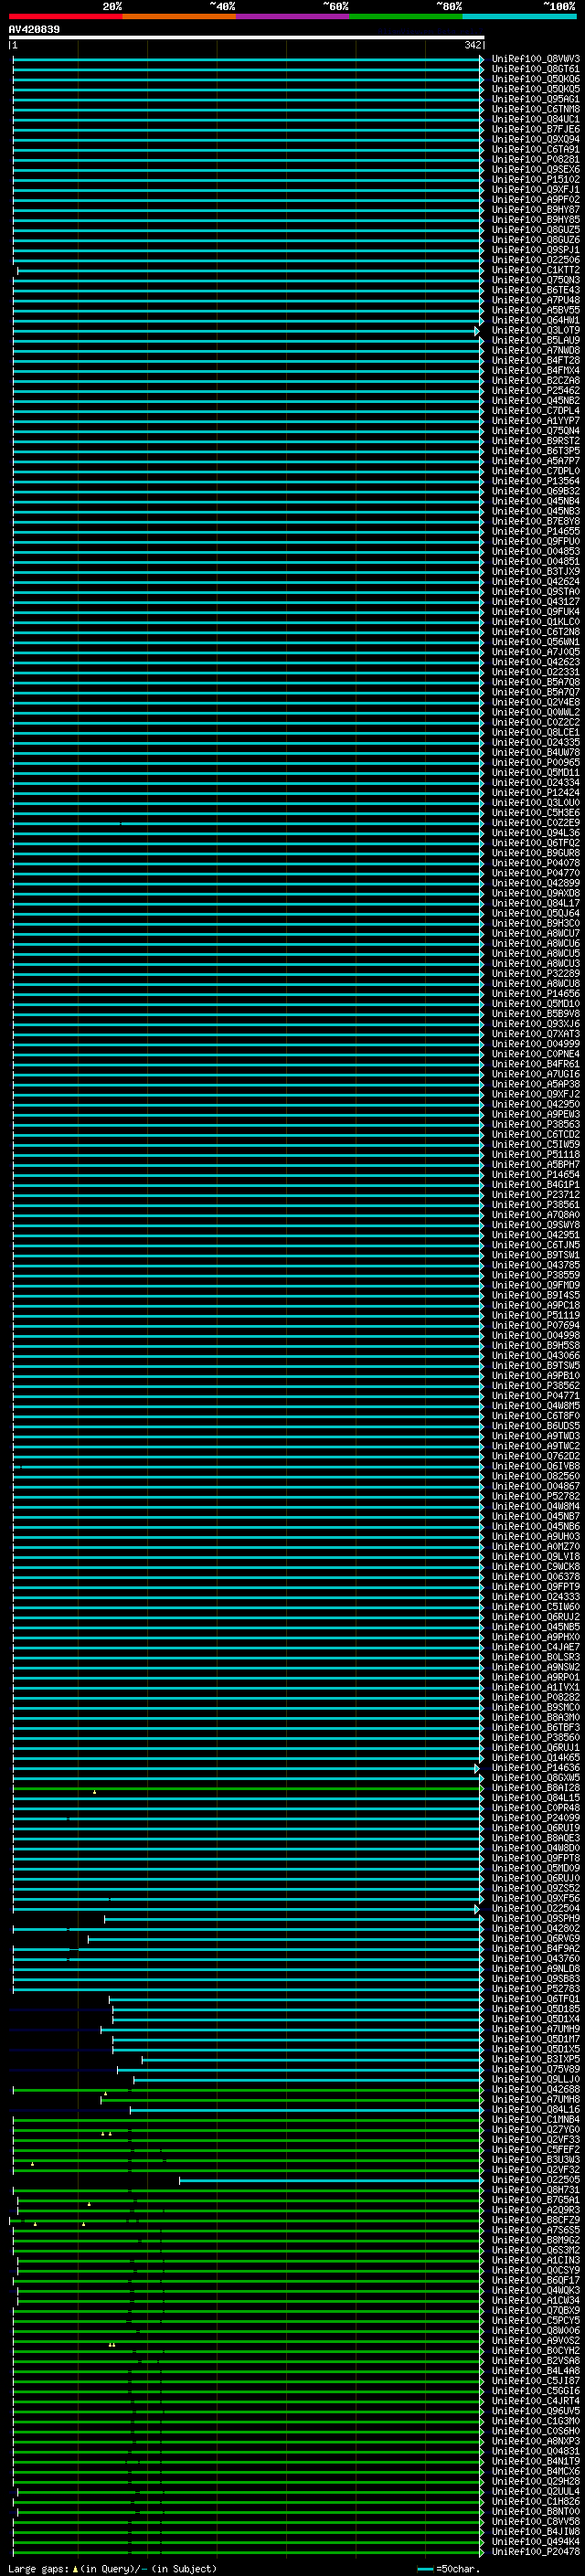
Task: Open hit UniRef100_O42688
Action: point(535,2089)
